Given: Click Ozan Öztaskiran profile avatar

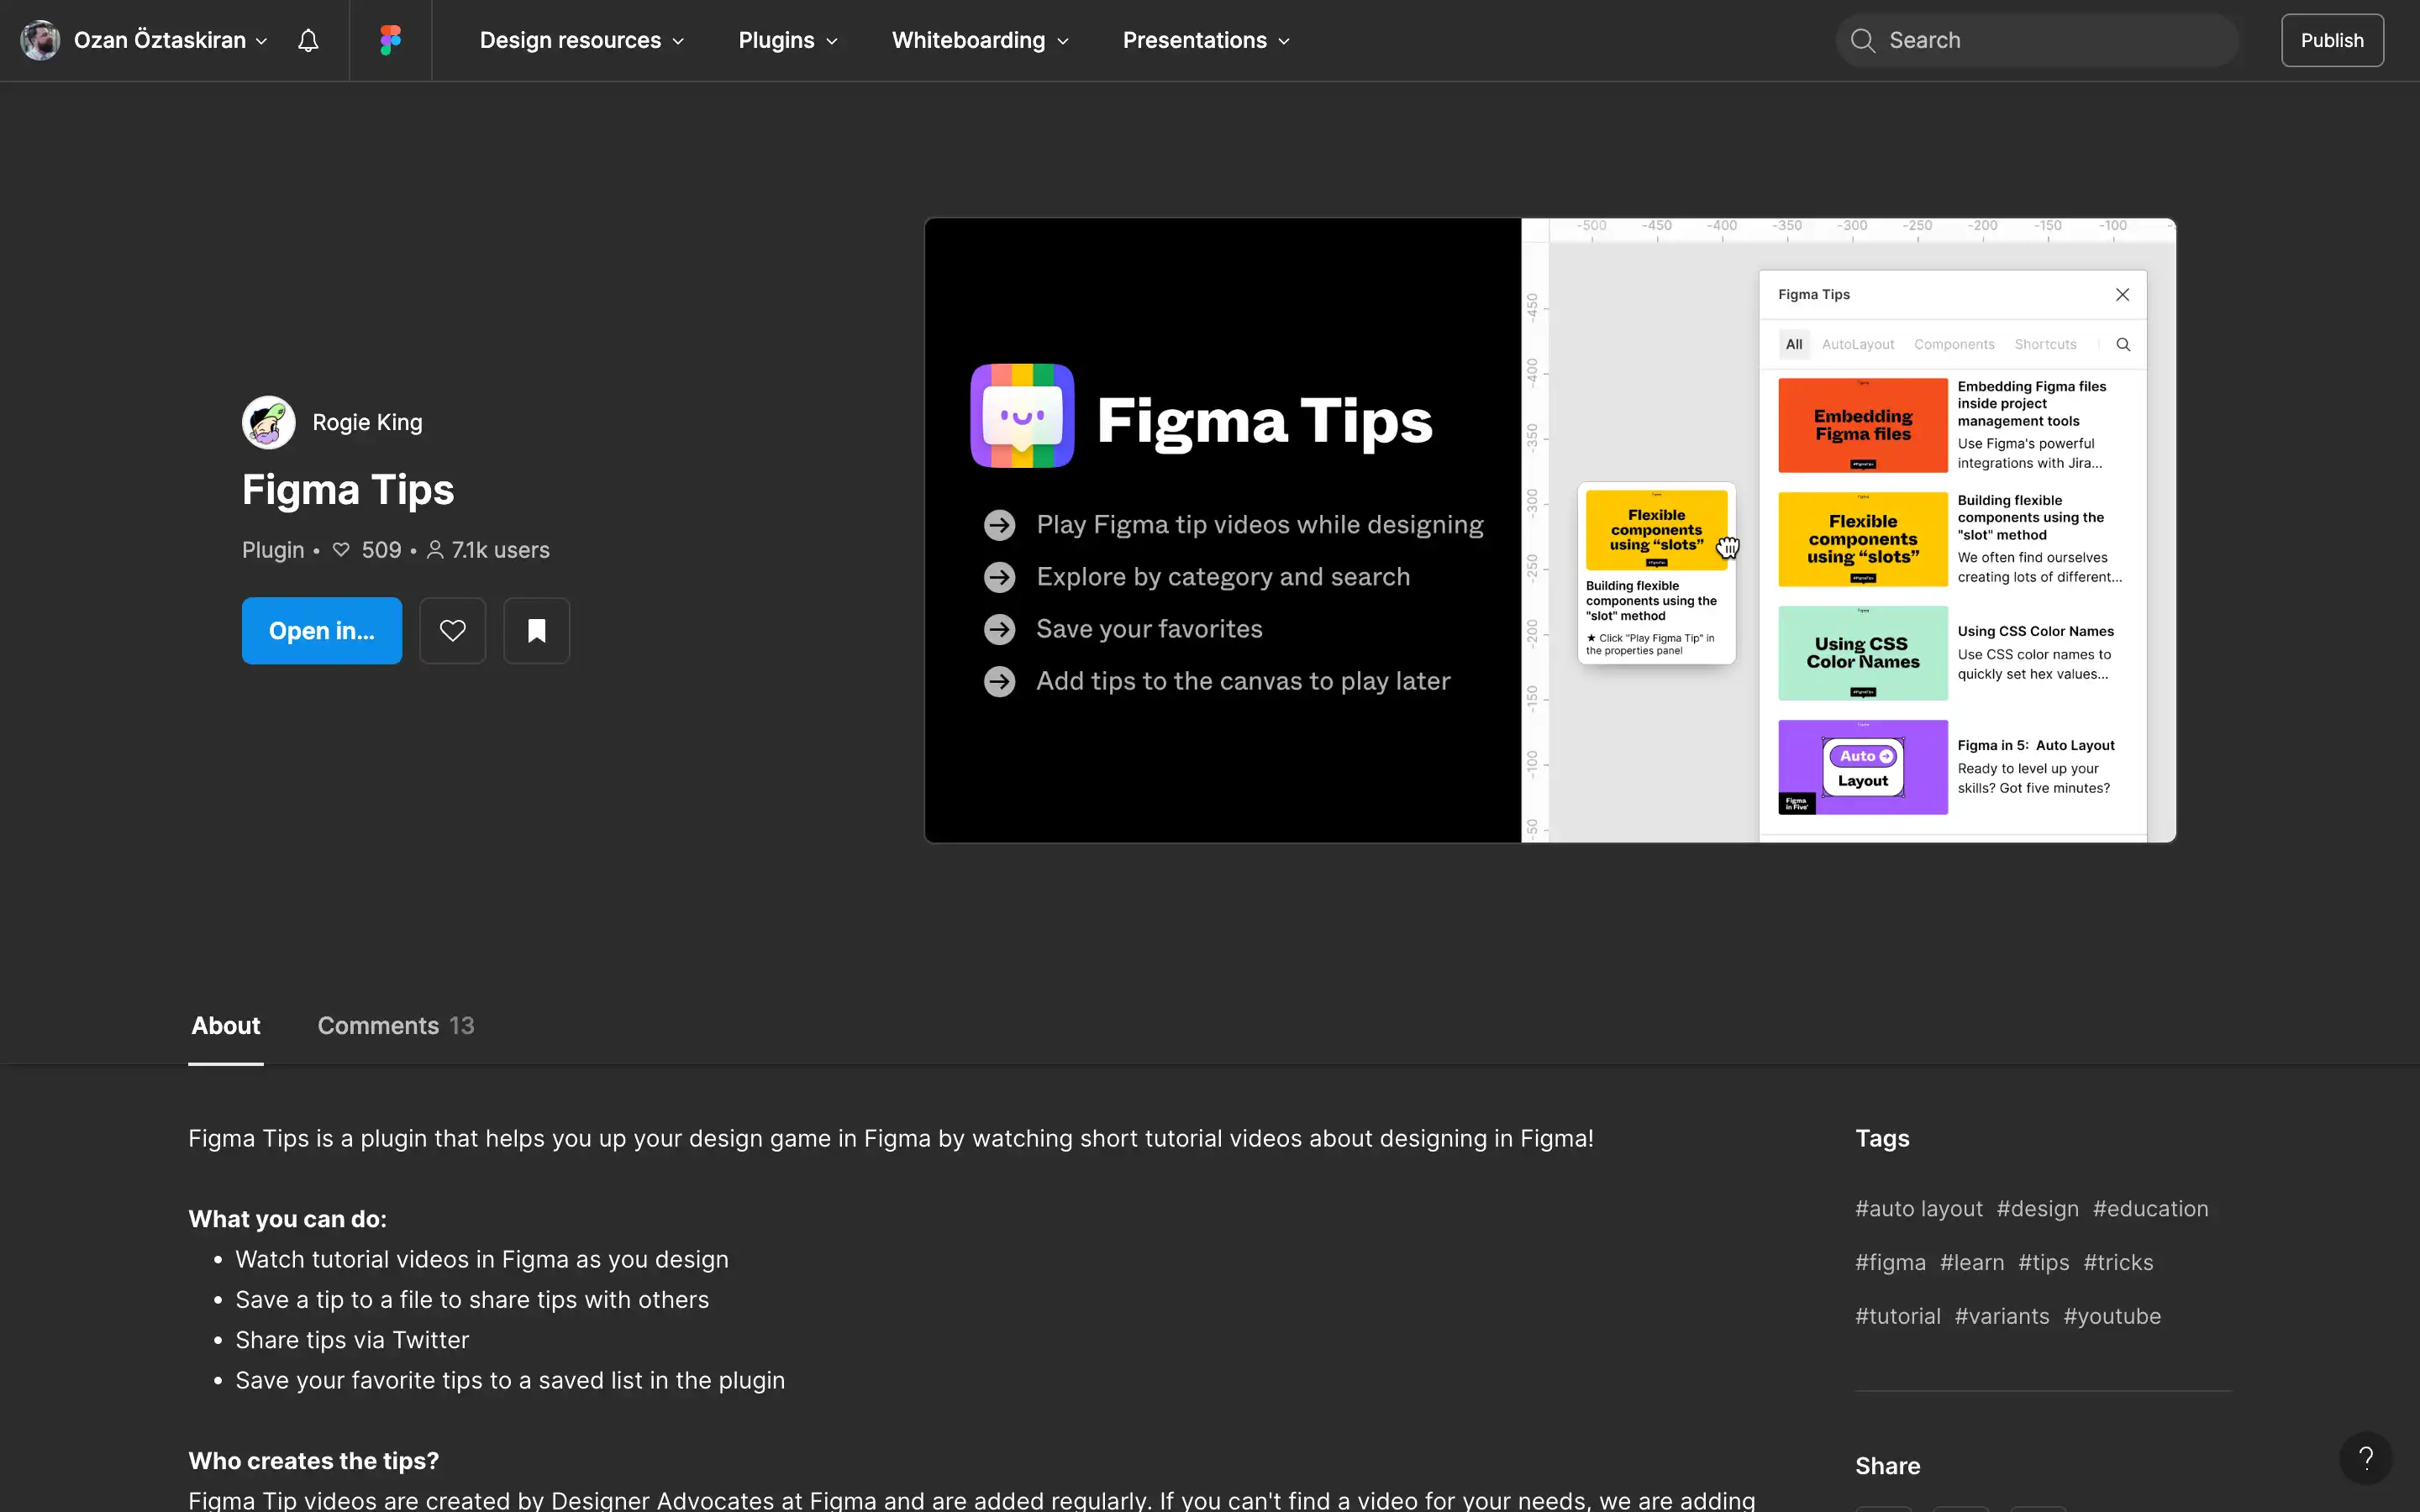Looking at the screenshot, I should click(40, 40).
